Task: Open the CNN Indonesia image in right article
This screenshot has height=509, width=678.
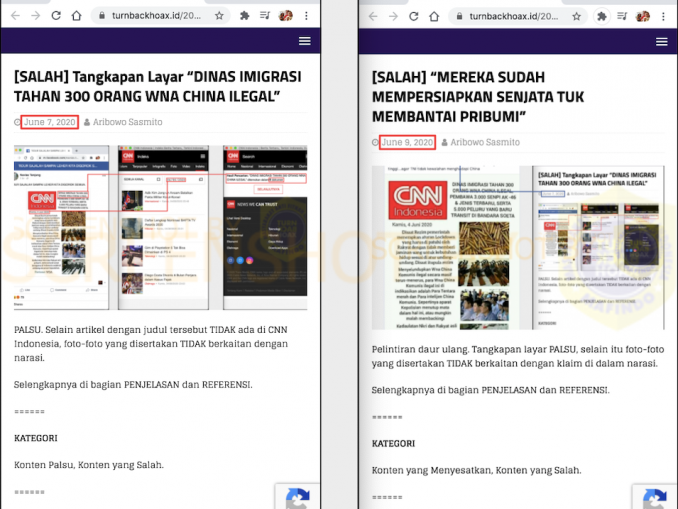Action: coord(518,247)
